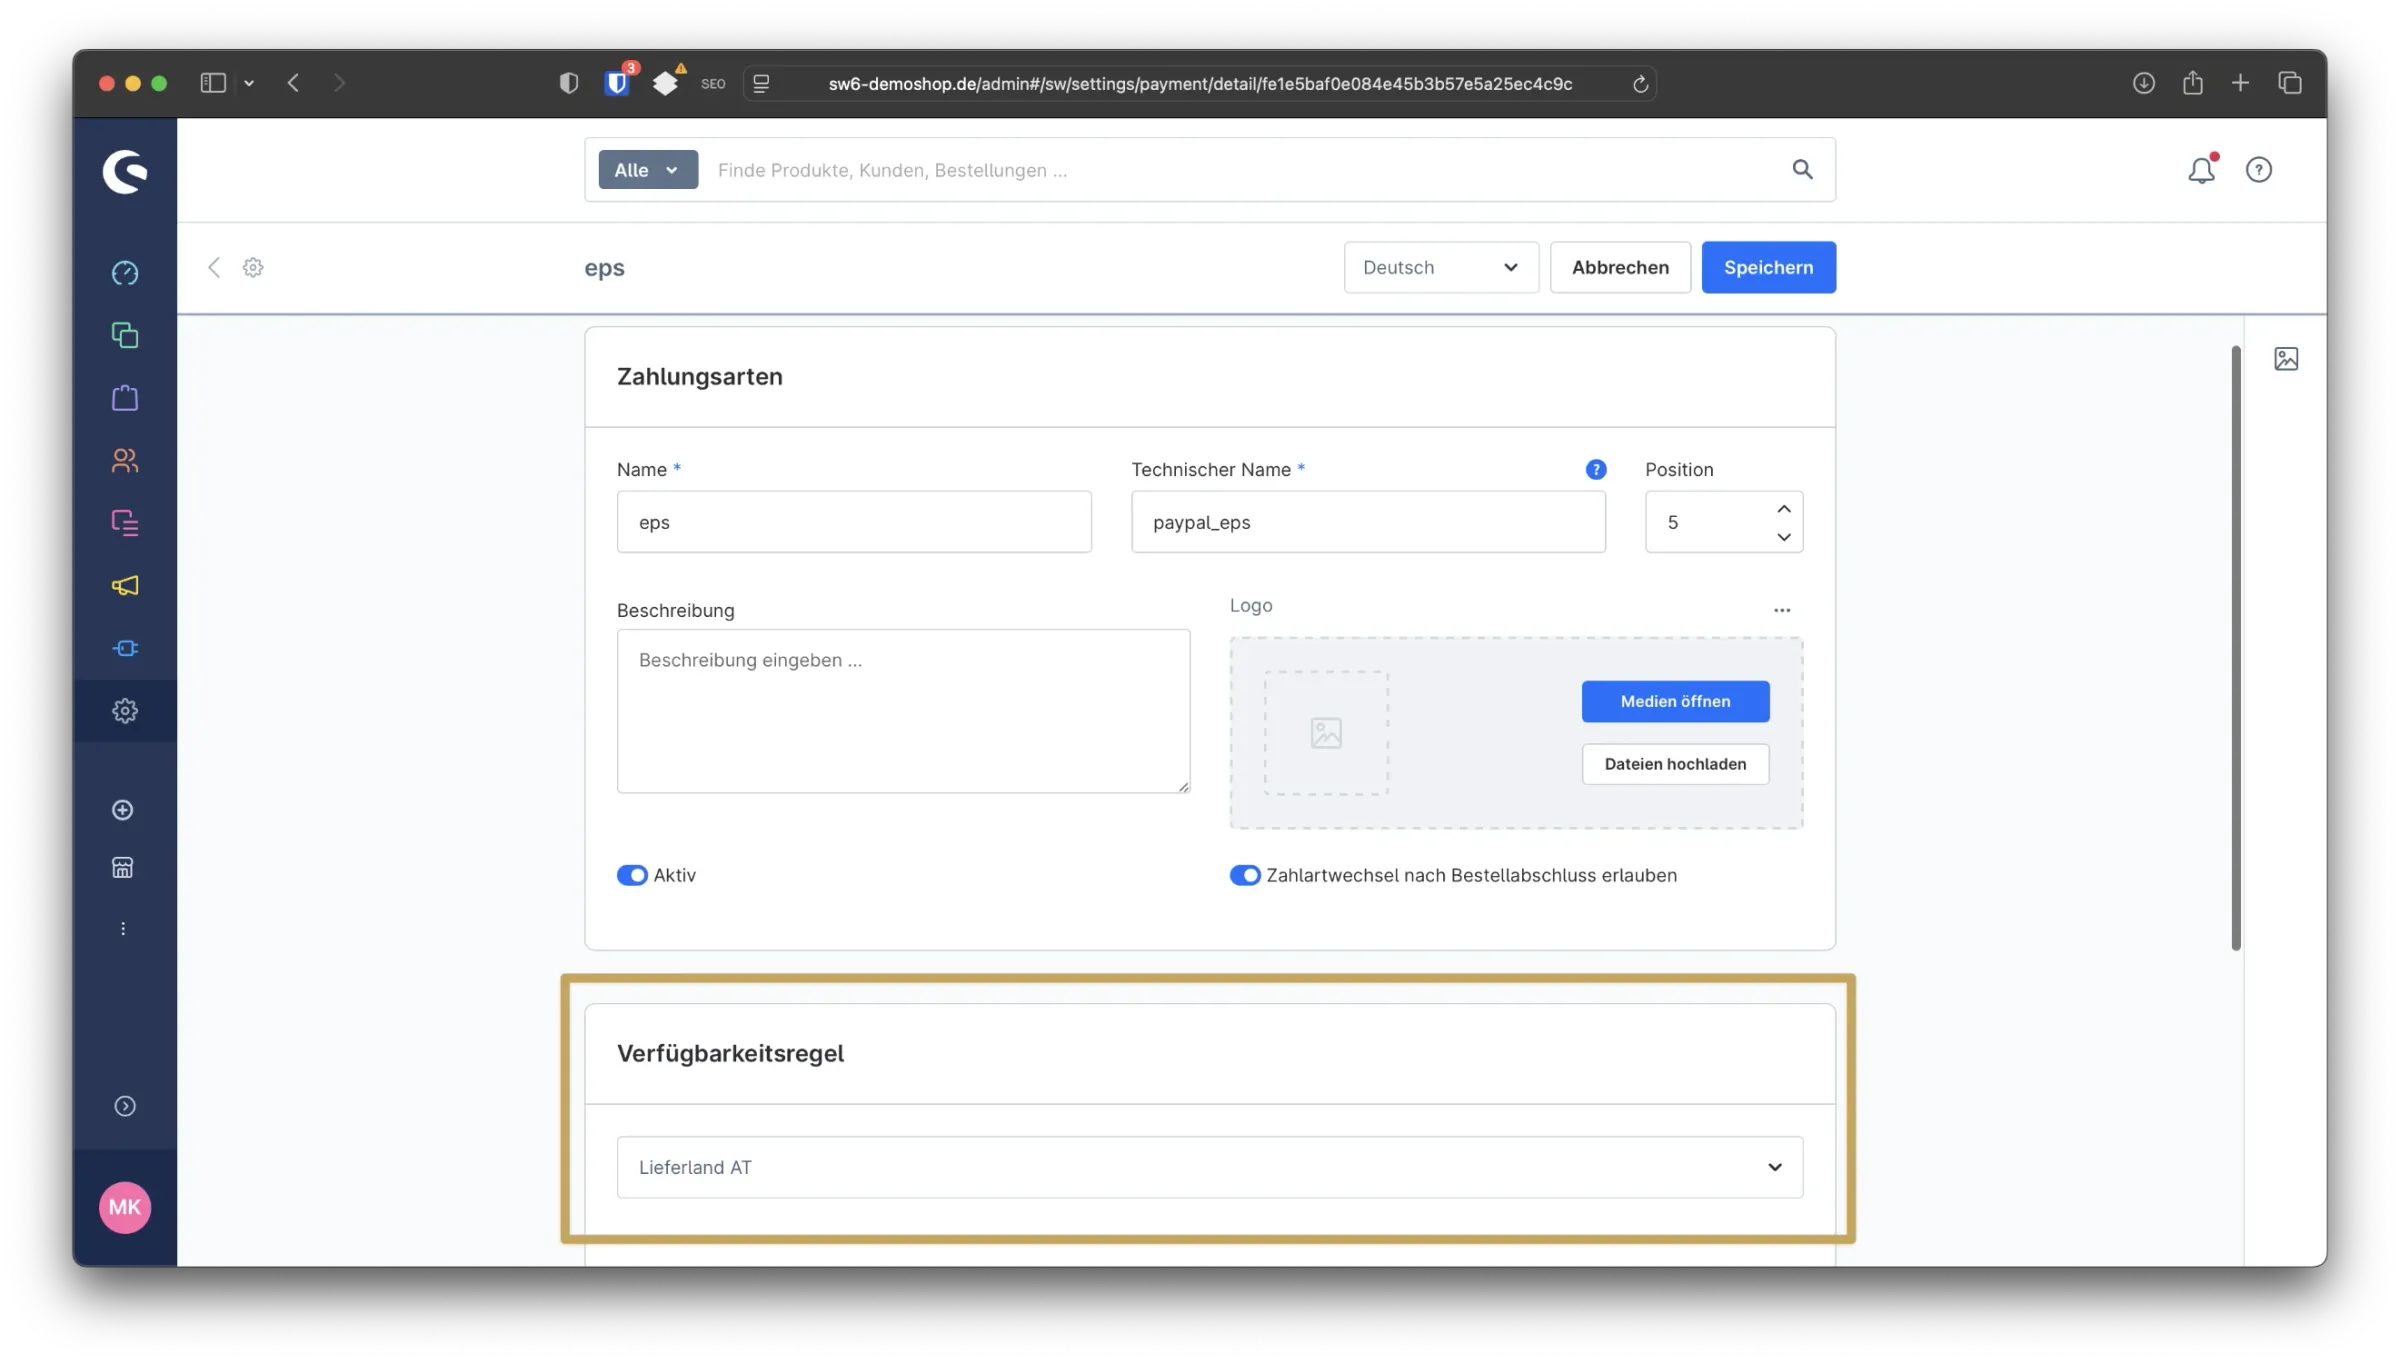Increase the Position value with up arrow
Viewport: 2400px width, 1363px height.
[x=1784, y=509]
